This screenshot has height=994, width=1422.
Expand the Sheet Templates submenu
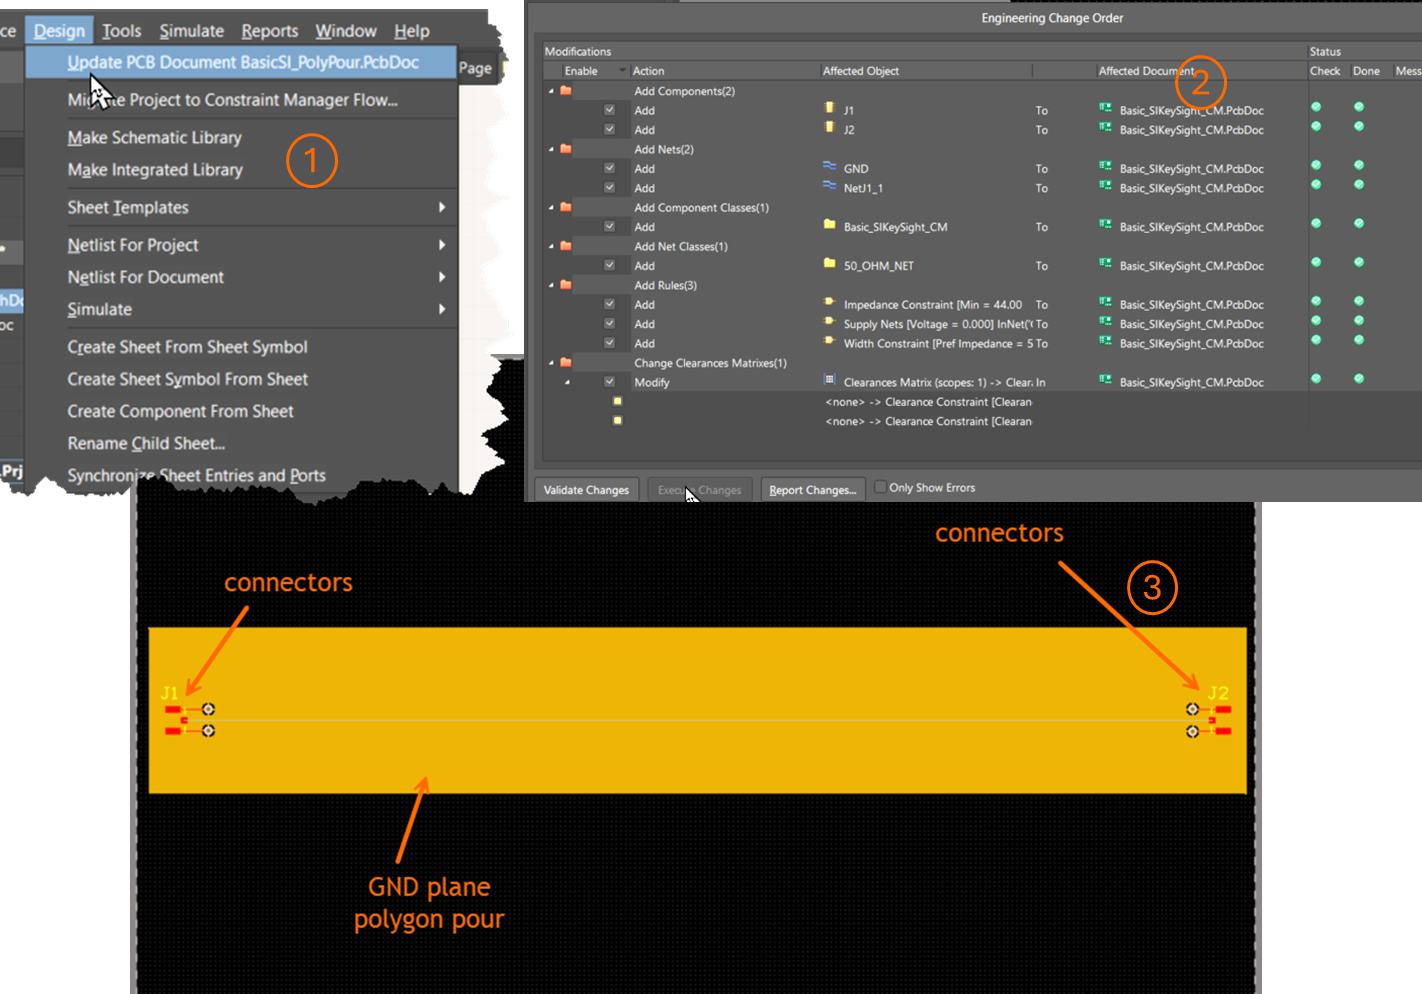click(442, 207)
